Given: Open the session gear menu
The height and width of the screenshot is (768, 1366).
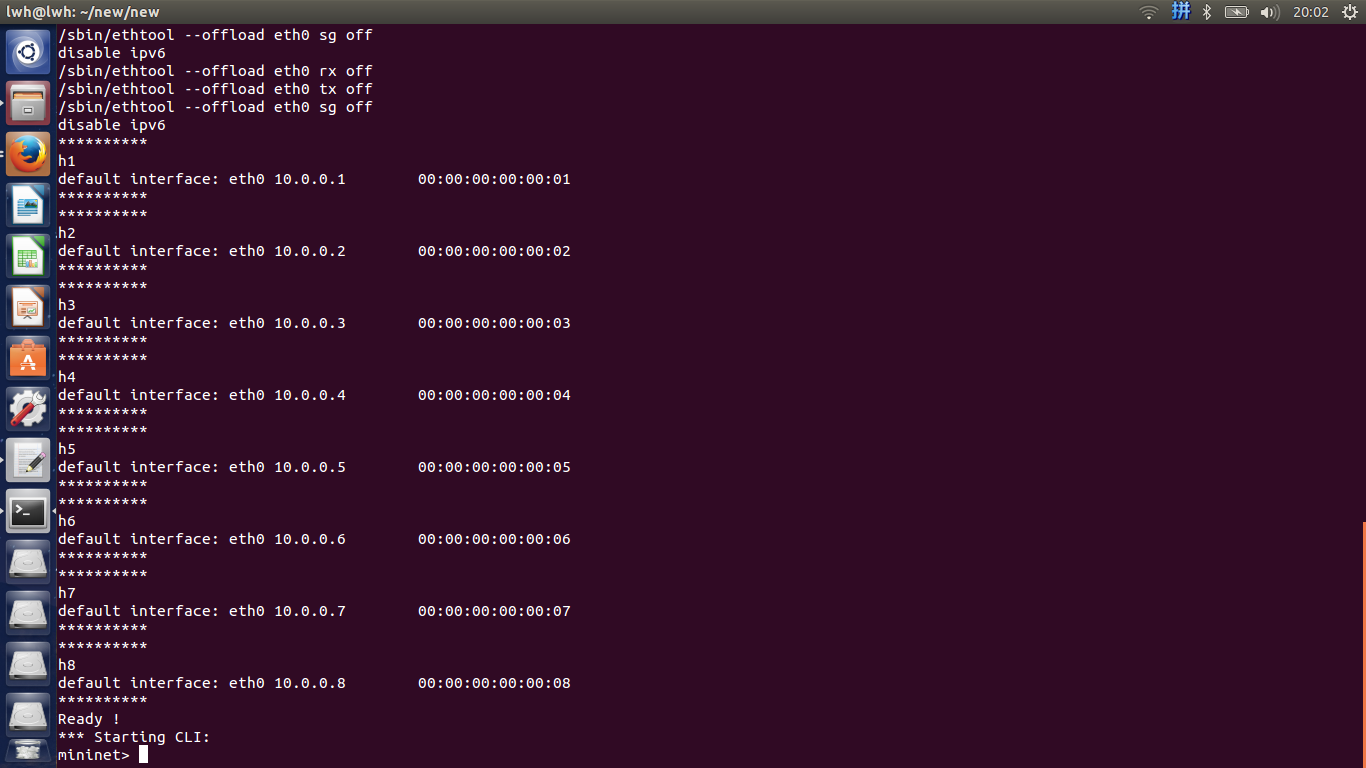Looking at the screenshot, I should (1349, 12).
